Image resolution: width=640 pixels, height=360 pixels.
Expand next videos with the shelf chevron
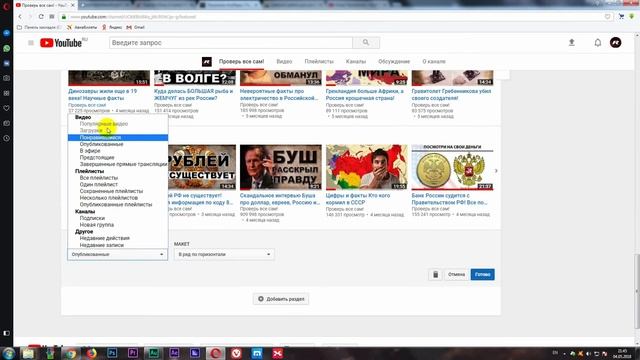[x=496, y=171]
